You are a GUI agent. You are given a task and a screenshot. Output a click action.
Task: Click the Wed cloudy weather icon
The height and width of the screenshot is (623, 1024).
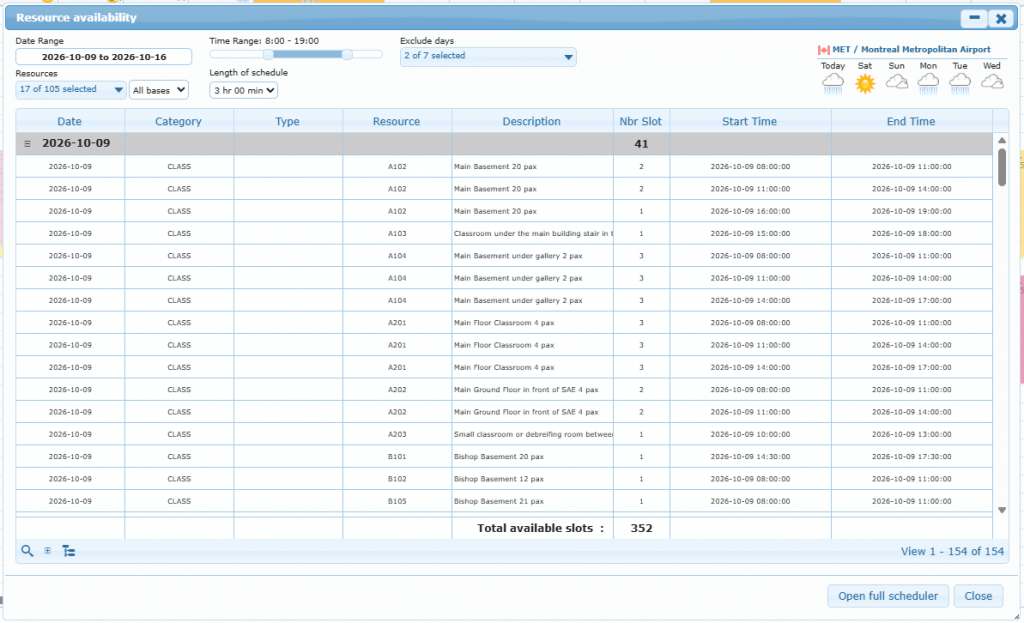click(992, 82)
